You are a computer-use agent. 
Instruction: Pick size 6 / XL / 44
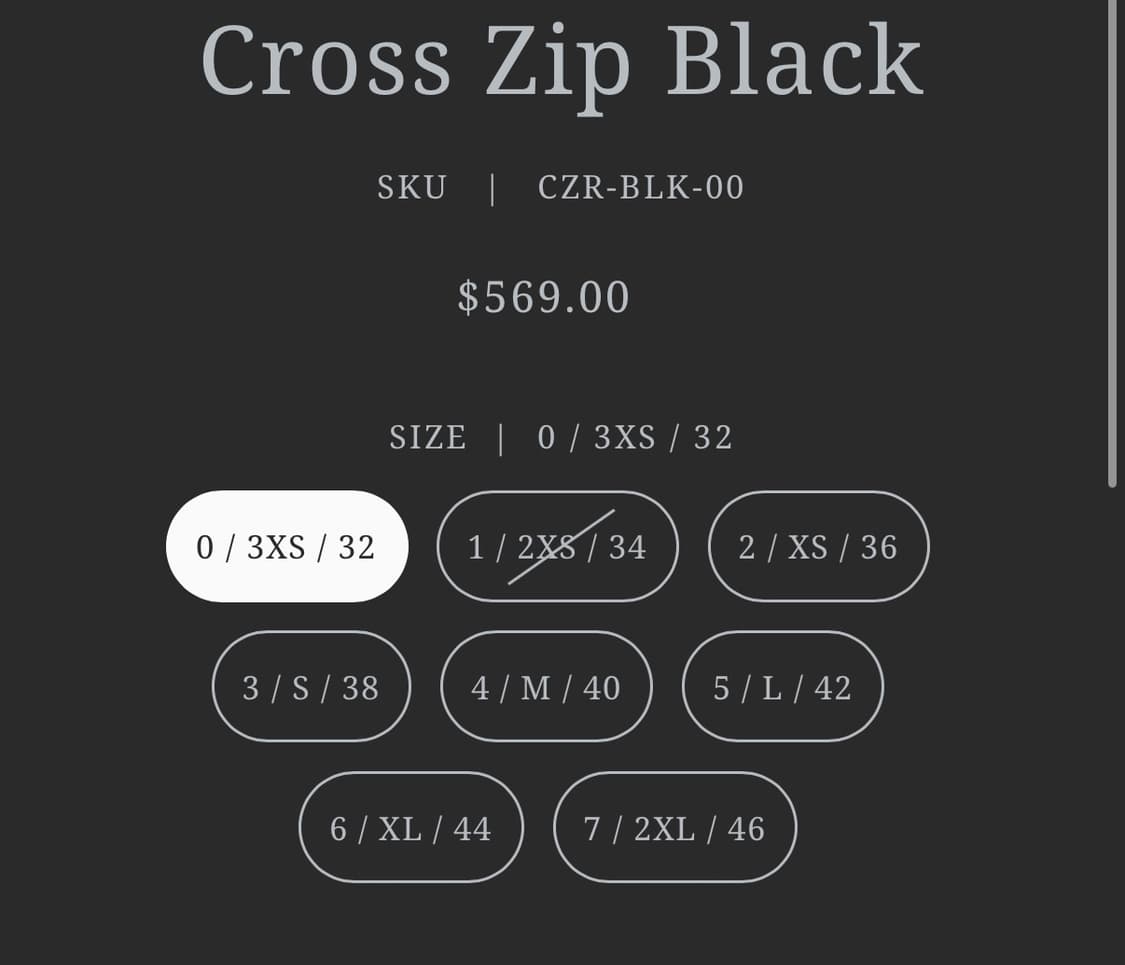tap(411, 828)
